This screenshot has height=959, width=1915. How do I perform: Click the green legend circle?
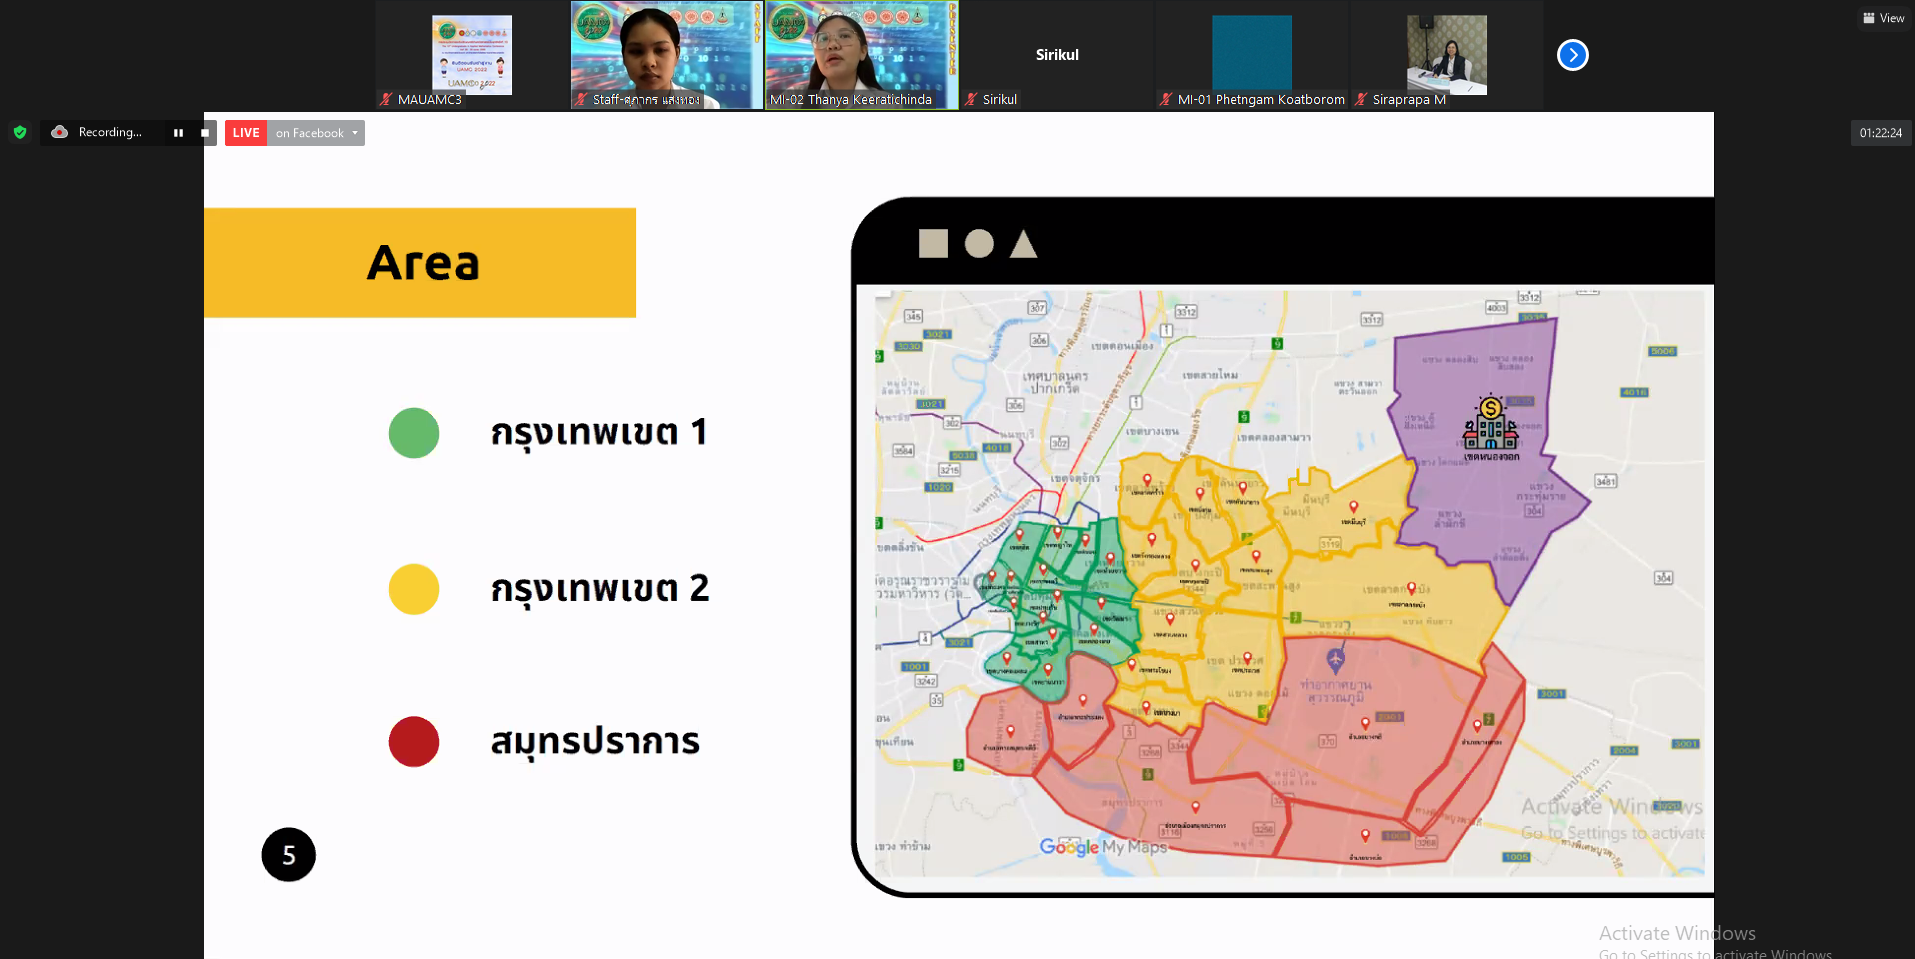pyautogui.click(x=414, y=433)
